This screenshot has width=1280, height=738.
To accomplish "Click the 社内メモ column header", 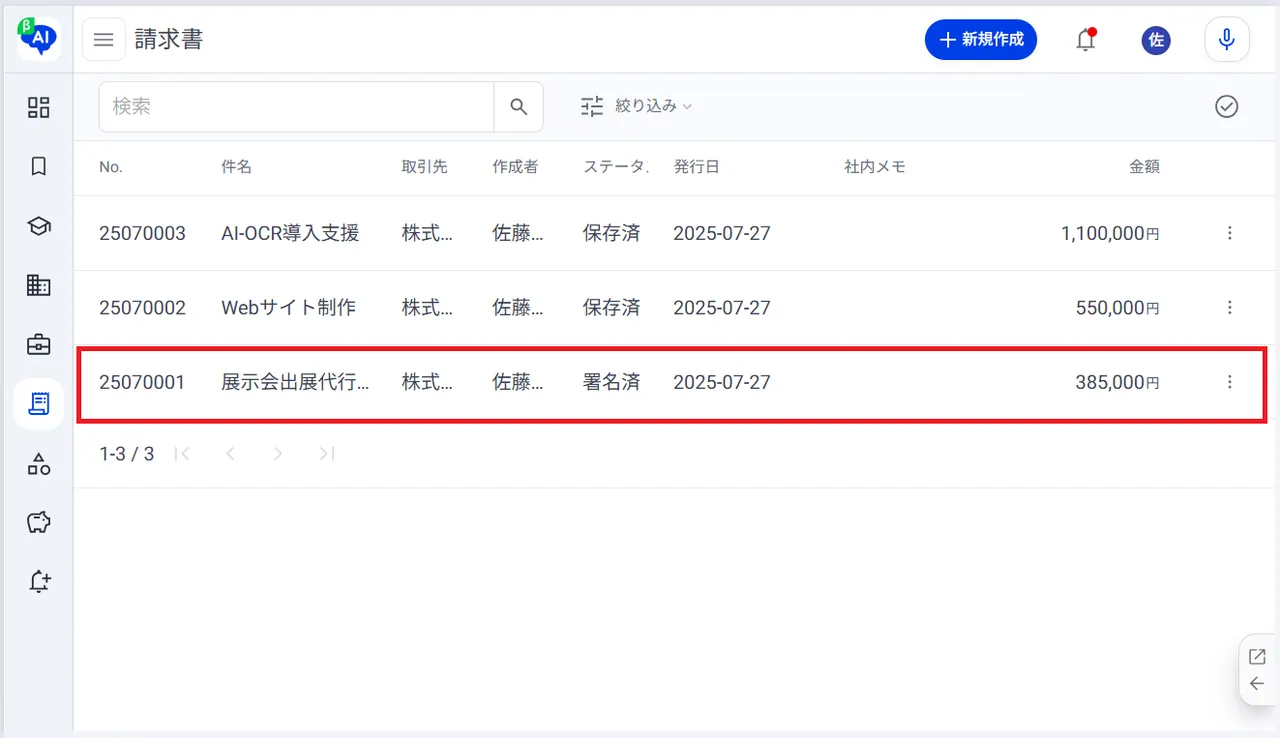I will [875, 167].
